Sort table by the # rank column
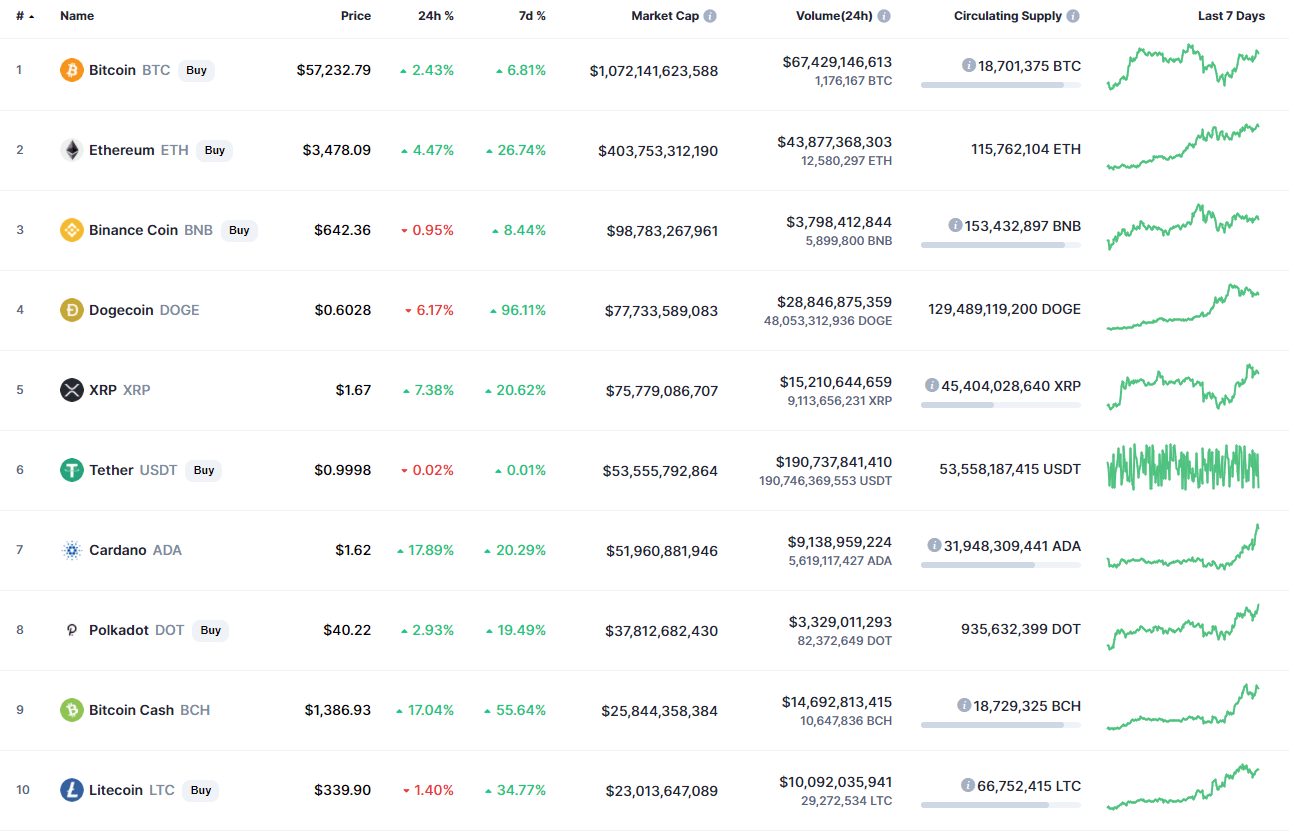The width and height of the screenshot is (1289, 831). (25, 16)
